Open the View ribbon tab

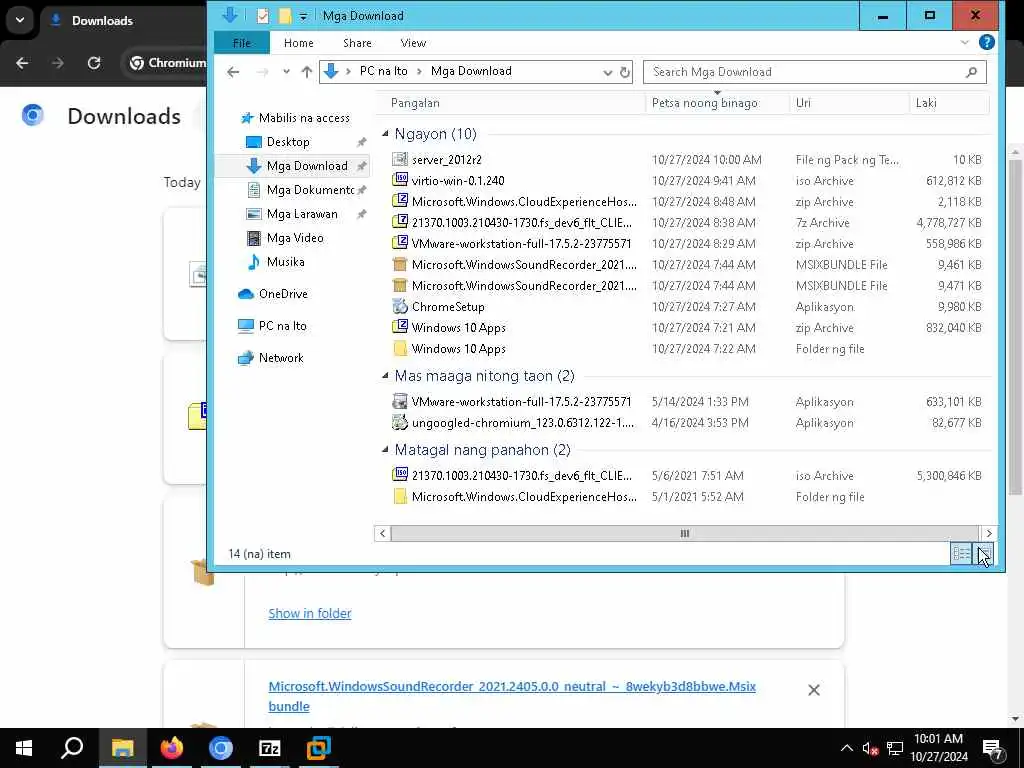[x=413, y=43]
